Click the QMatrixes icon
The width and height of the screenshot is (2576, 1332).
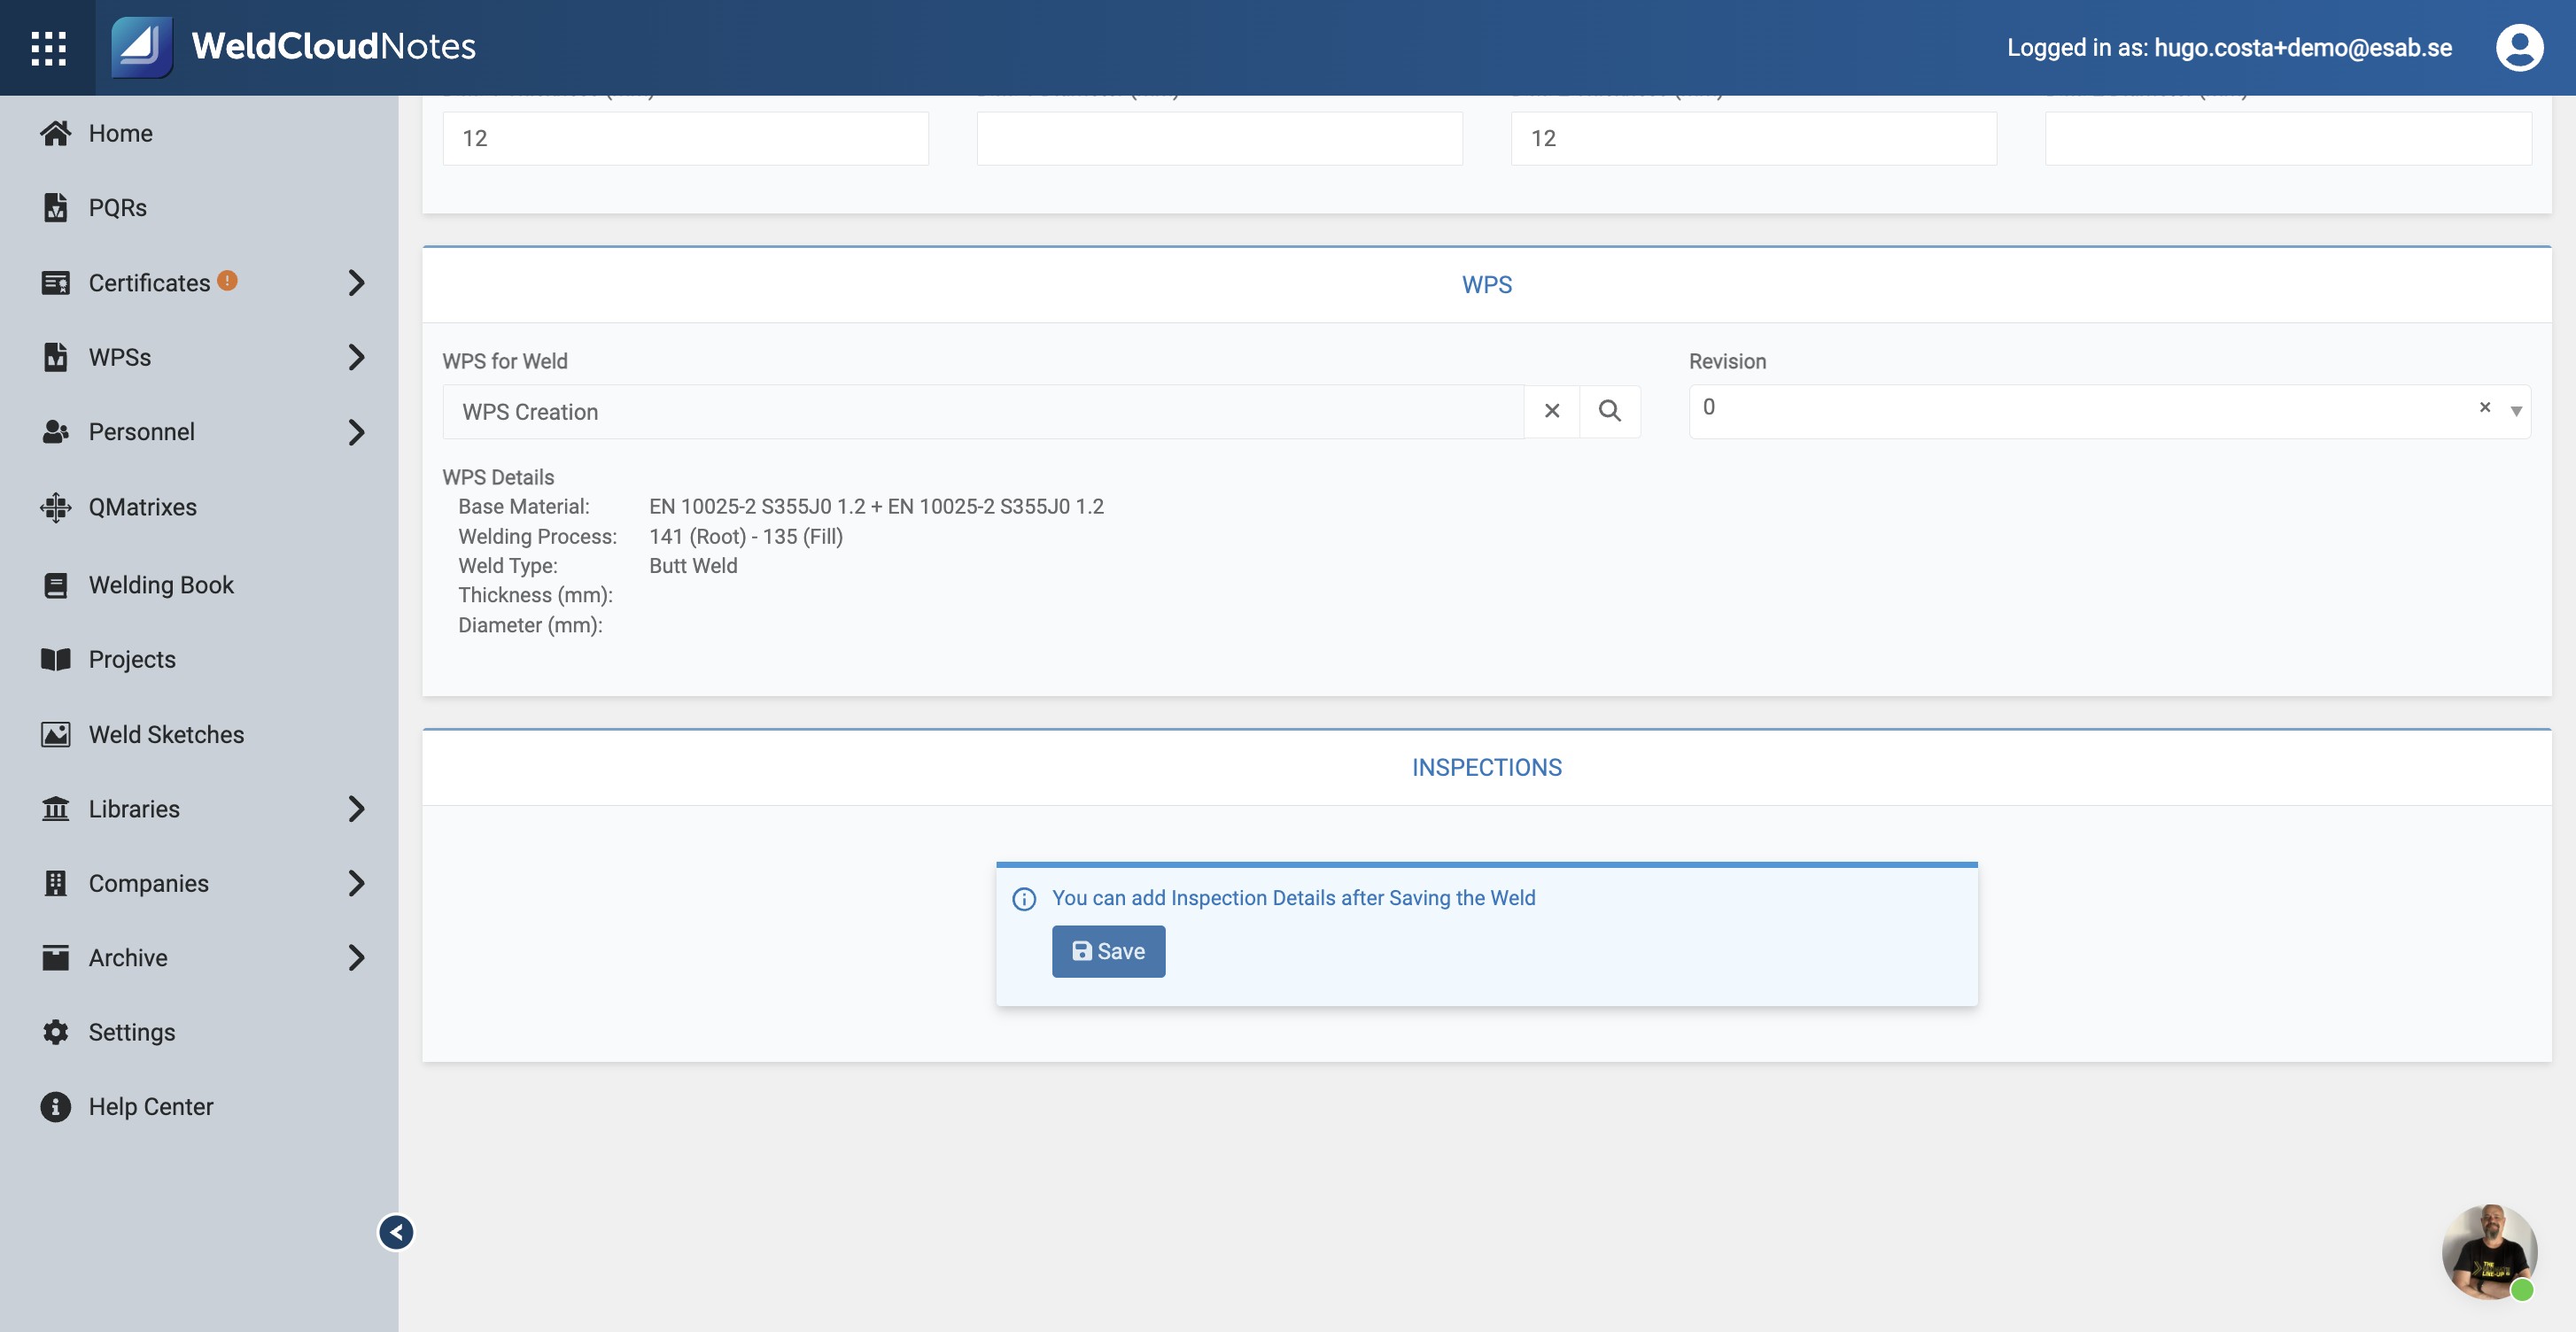(56, 507)
